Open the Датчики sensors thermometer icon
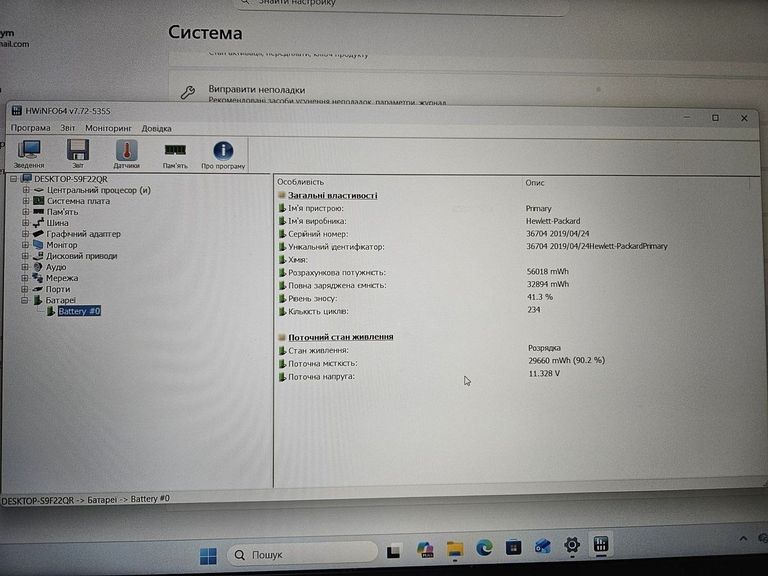The height and width of the screenshot is (576, 768). tap(126, 154)
